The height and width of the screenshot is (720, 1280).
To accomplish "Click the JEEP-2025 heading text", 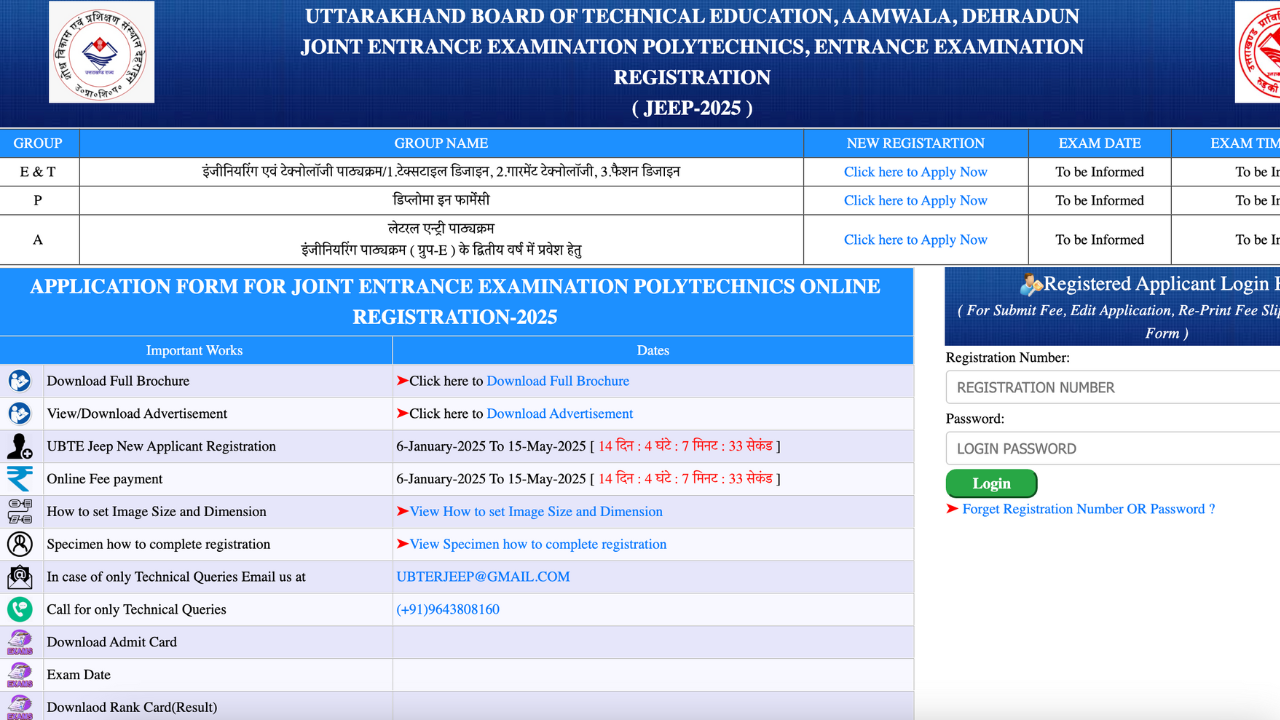I will pyautogui.click(x=692, y=108).
